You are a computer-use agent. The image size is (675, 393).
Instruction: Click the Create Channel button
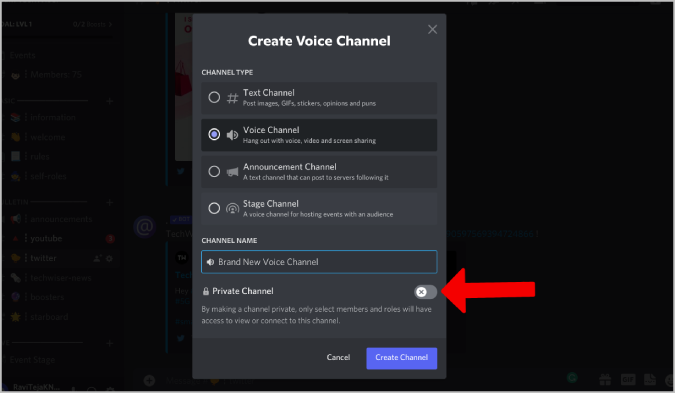pyautogui.click(x=402, y=358)
